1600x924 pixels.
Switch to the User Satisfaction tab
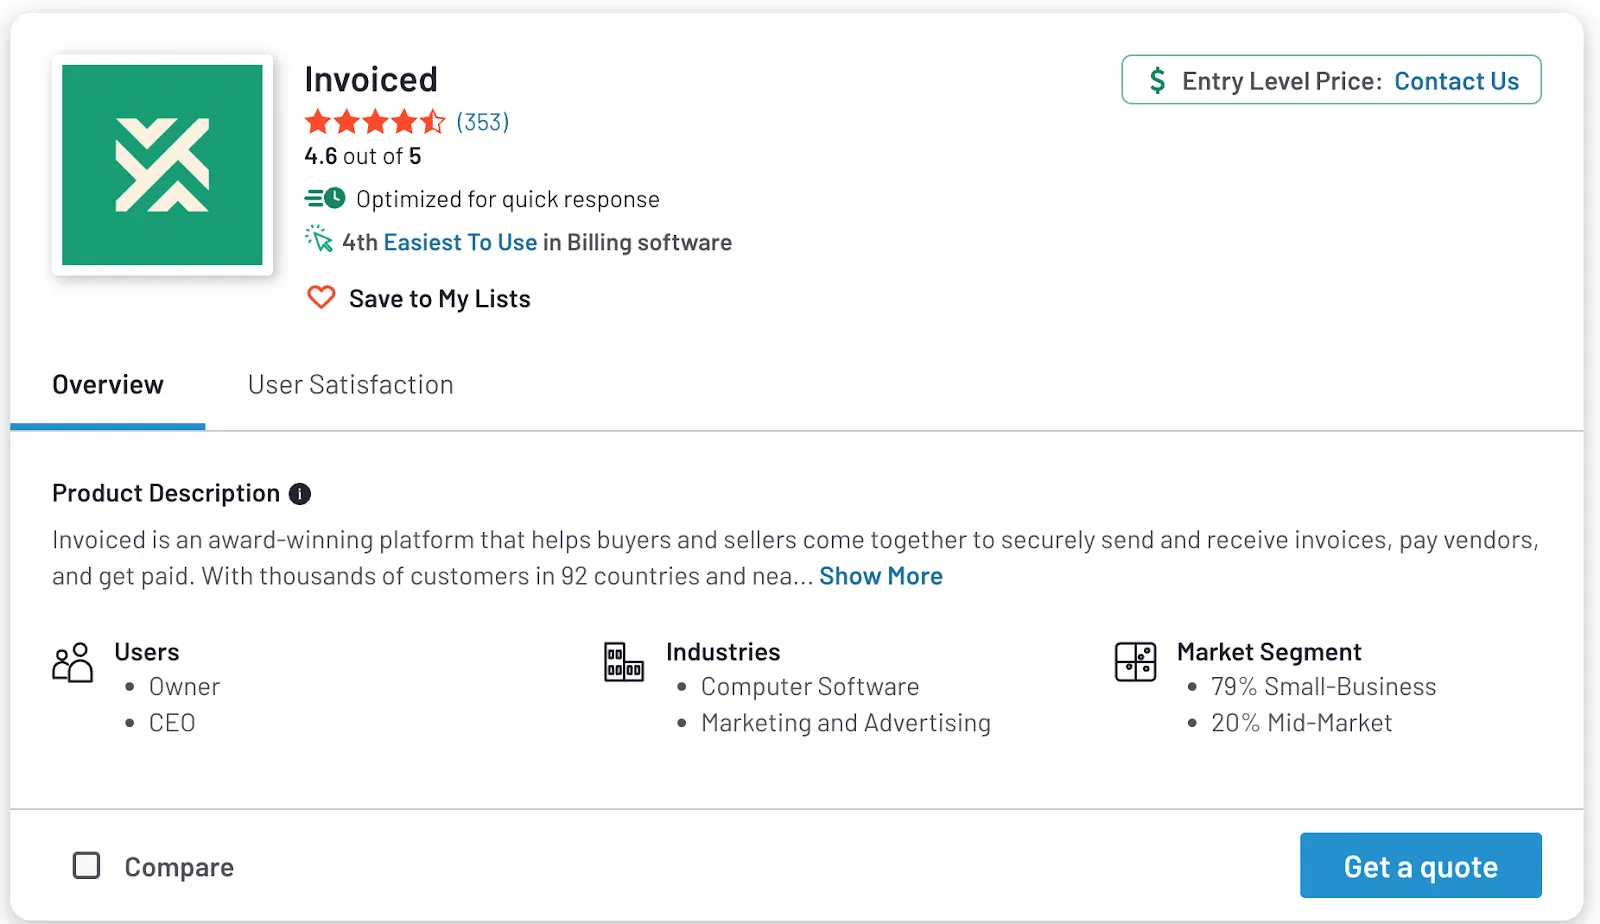(350, 384)
